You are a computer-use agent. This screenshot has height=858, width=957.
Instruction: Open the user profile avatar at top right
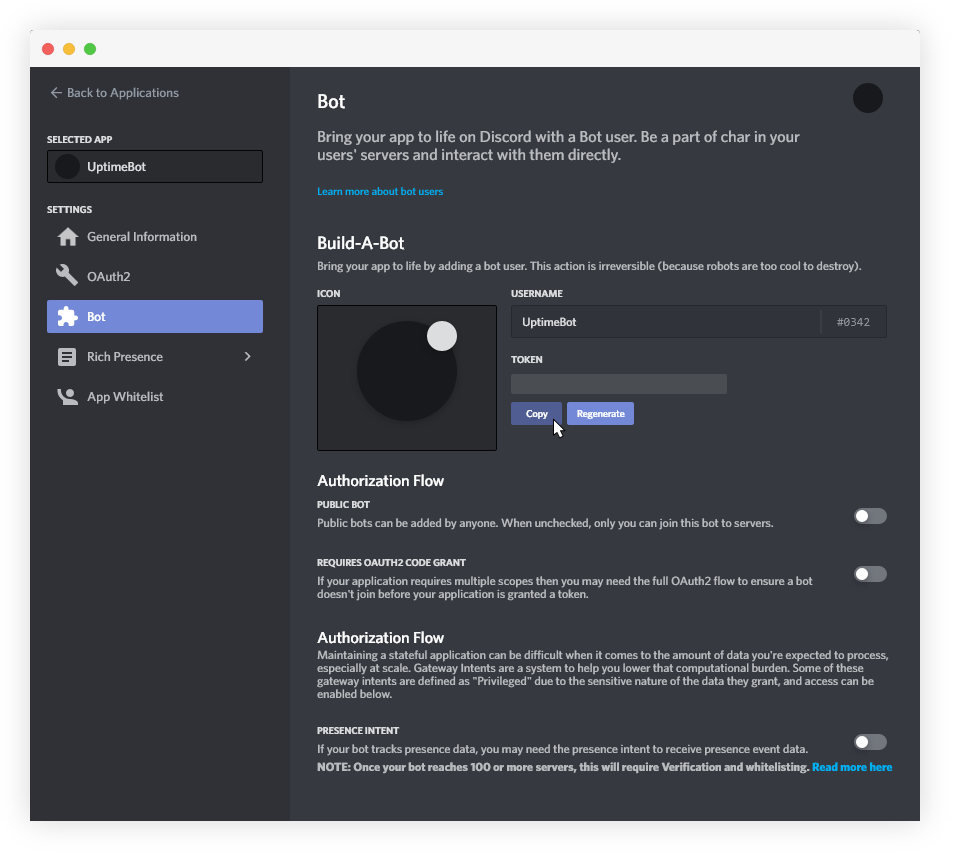(868, 98)
